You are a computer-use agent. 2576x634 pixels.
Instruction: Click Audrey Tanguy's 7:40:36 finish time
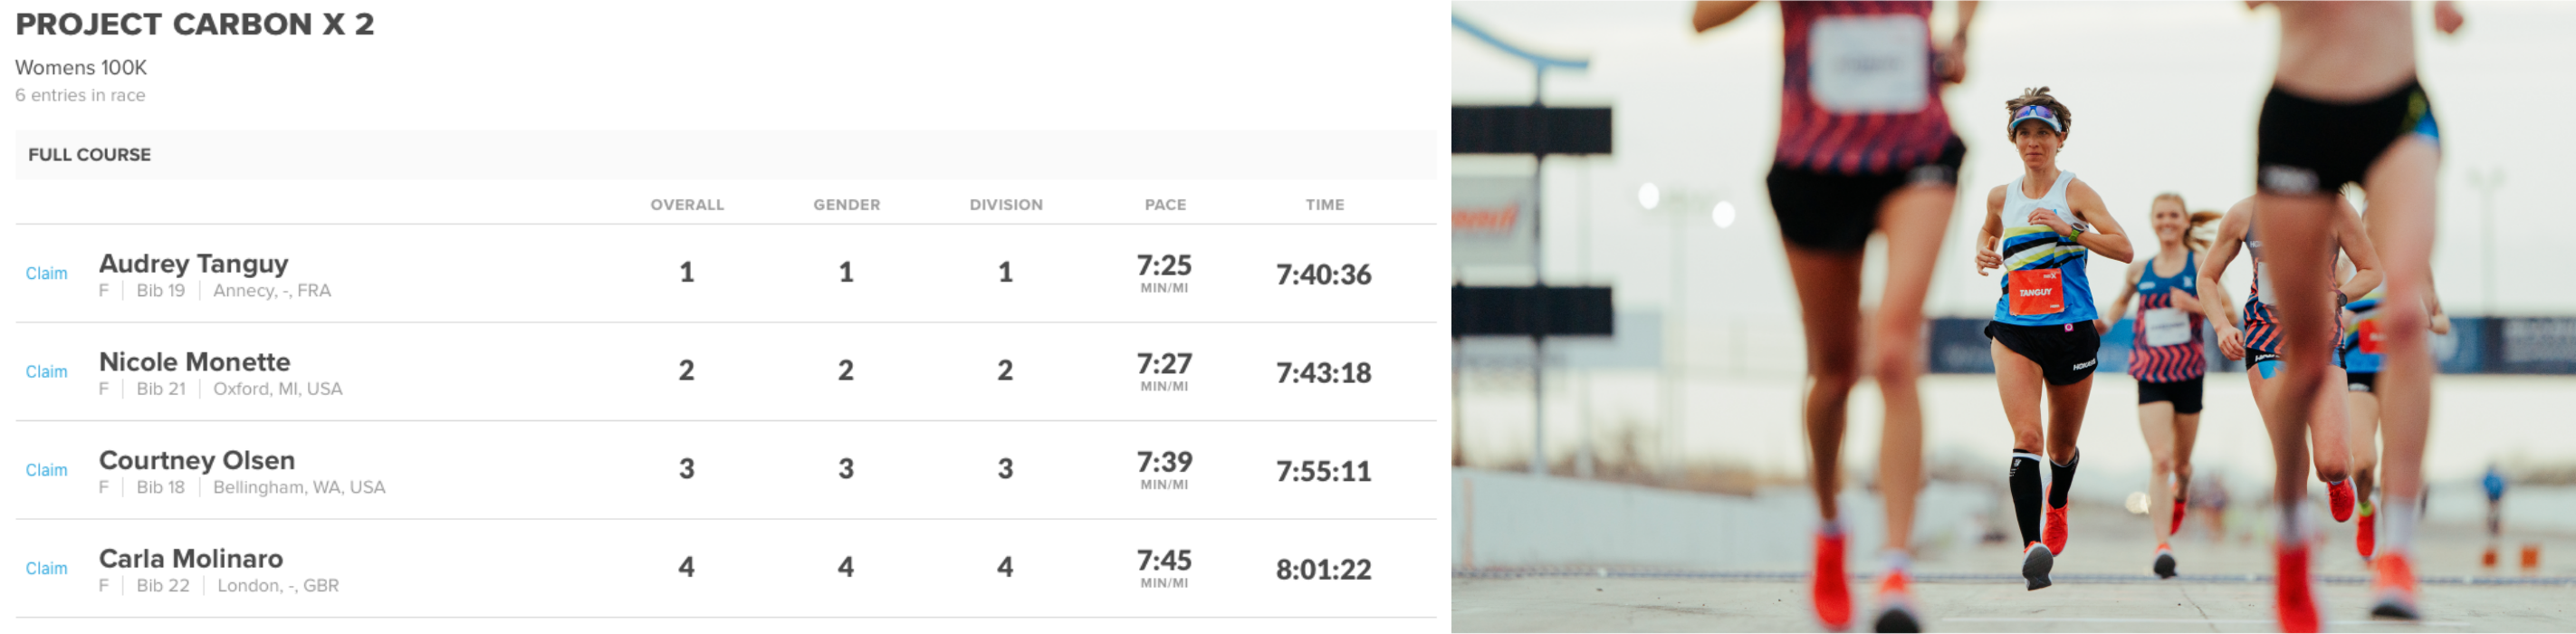1323,274
